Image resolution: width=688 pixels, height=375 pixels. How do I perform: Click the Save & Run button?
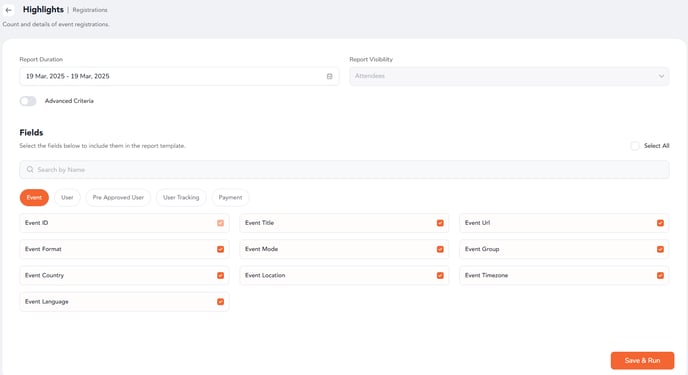tap(642, 361)
